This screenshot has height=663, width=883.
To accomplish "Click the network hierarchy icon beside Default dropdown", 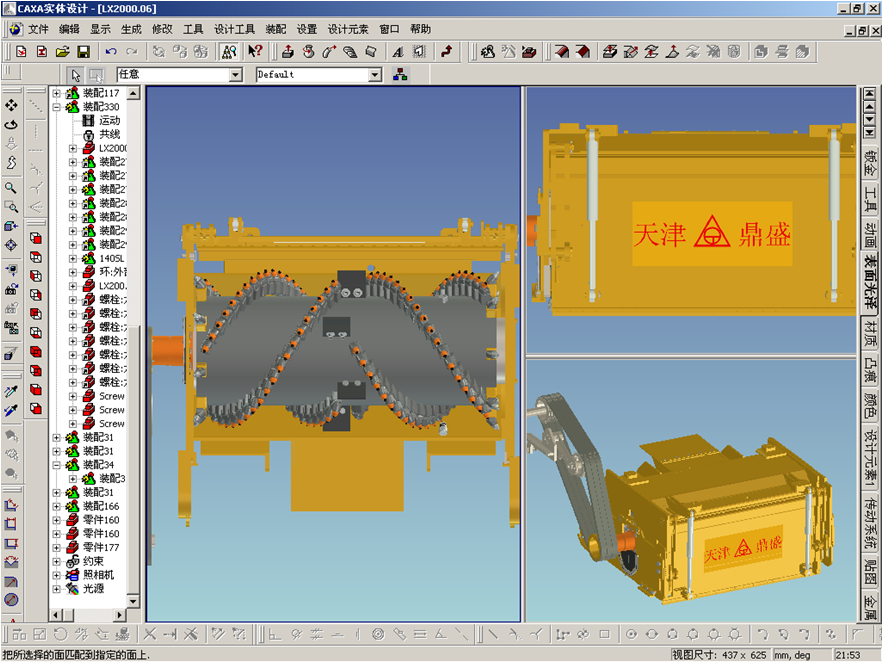I will 400,75.
